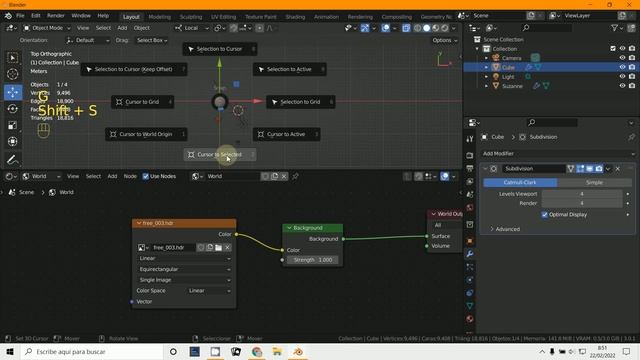Select Catmull-Clark subdivision type
This screenshot has height=360, width=640.
click(x=520, y=182)
